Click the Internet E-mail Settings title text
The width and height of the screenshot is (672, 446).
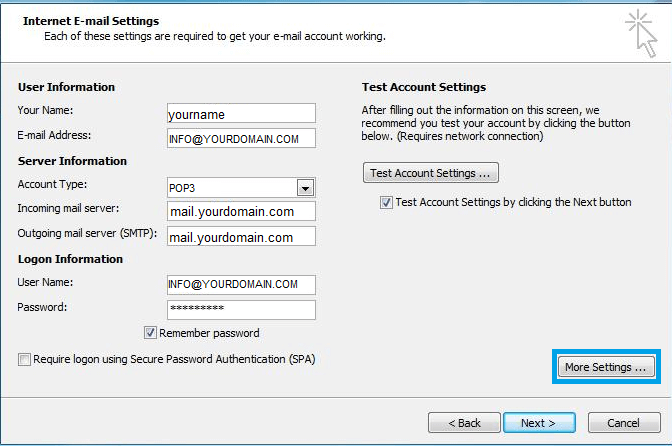click(91, 21)
